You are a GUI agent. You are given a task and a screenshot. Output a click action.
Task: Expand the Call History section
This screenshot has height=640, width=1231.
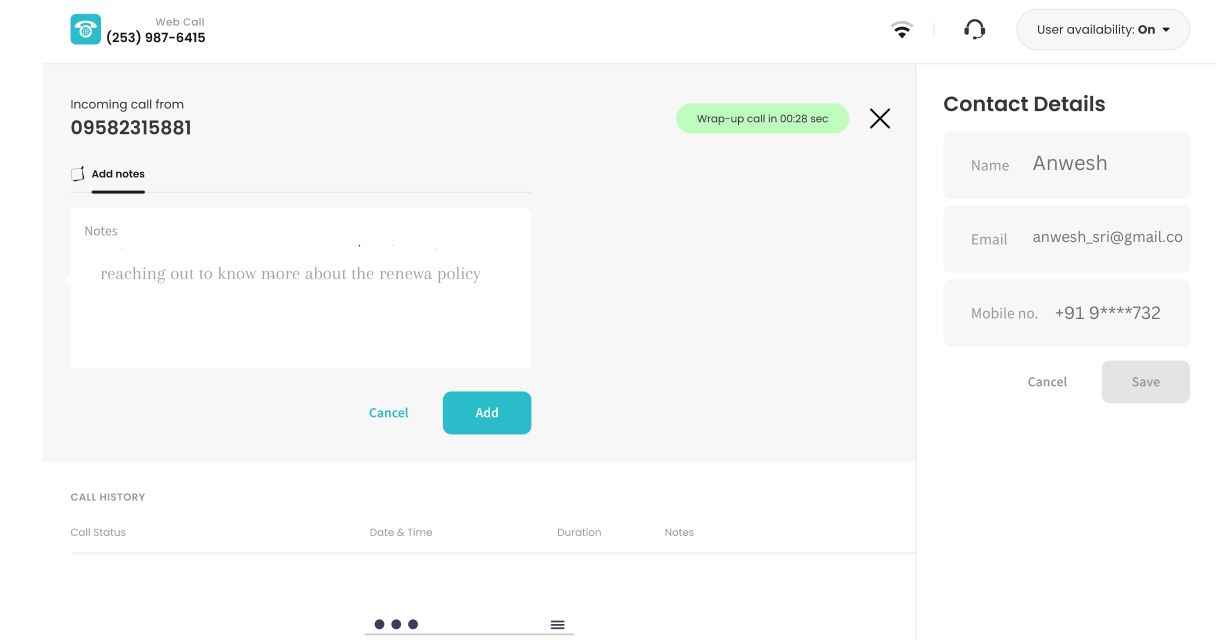tap(106, 496)
